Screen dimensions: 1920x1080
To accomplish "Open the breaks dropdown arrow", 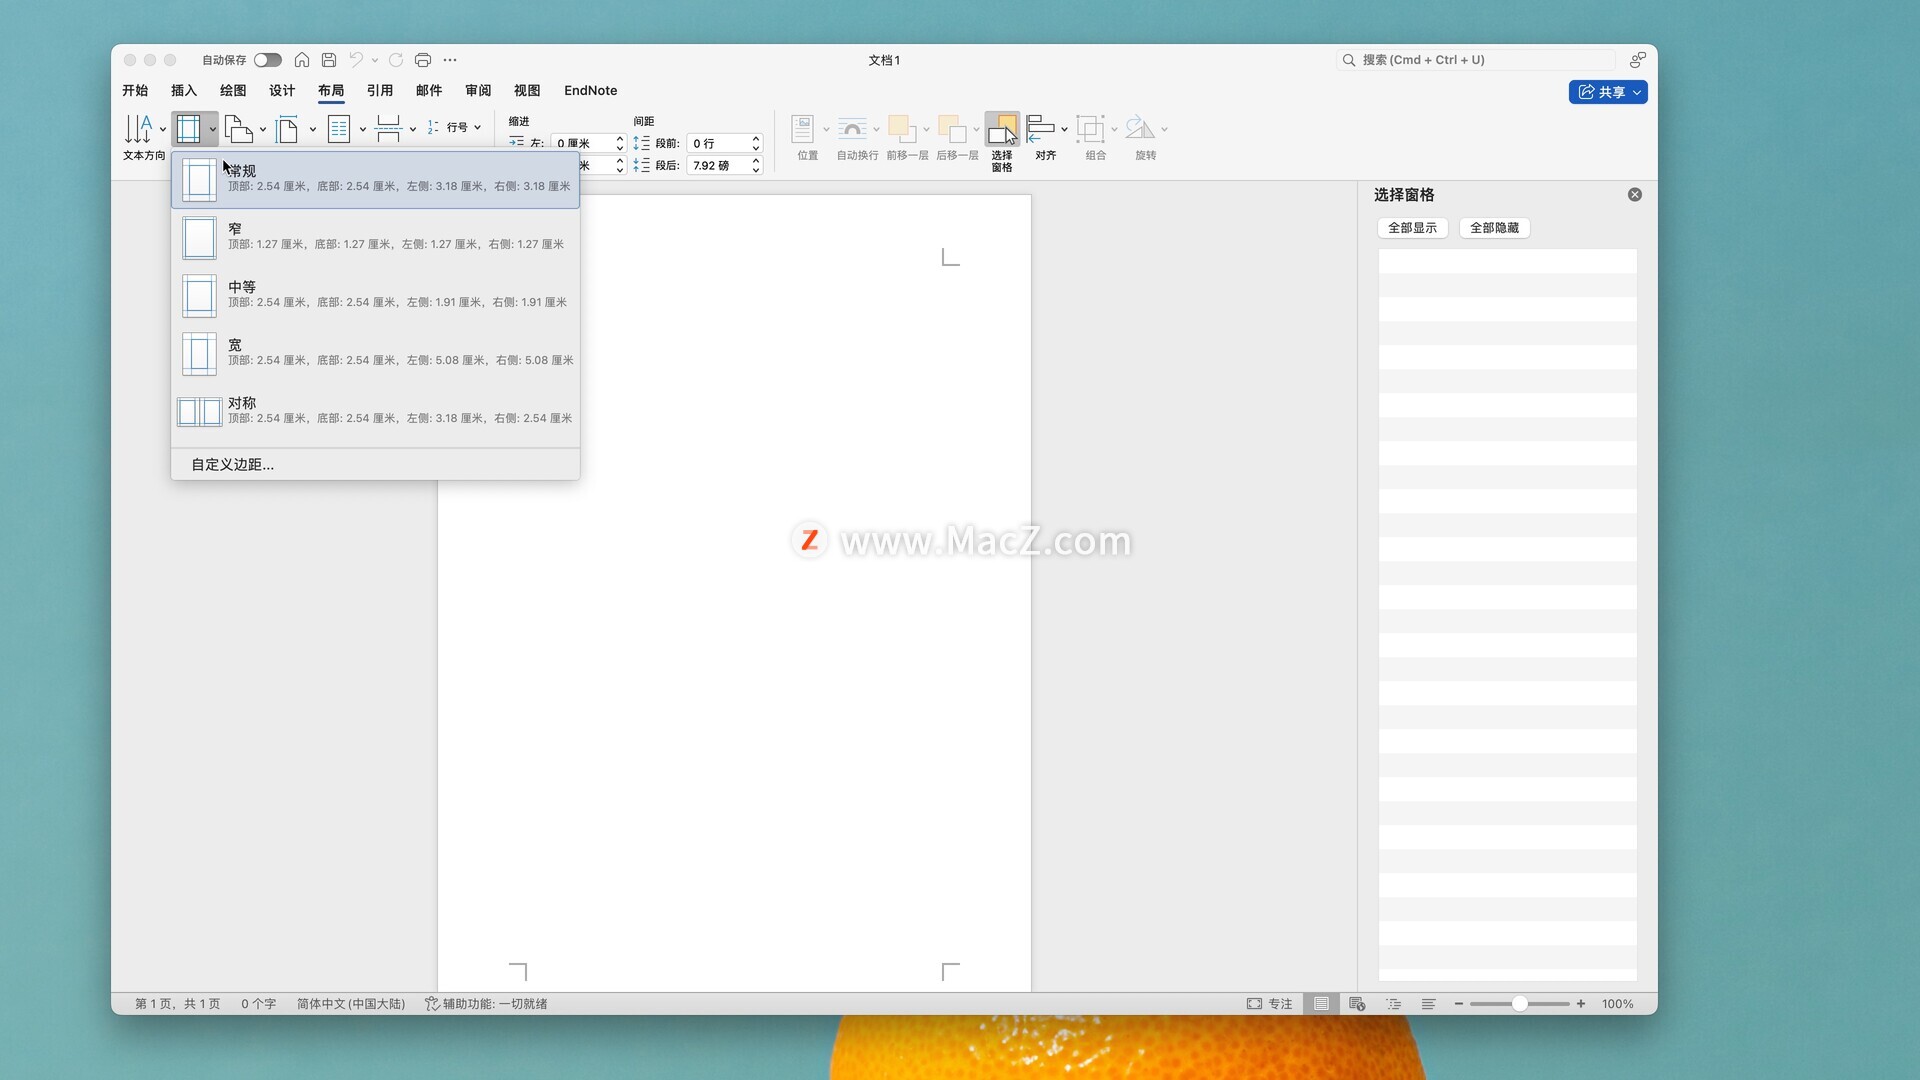I will pyautogui.click(x=413, y=129).
